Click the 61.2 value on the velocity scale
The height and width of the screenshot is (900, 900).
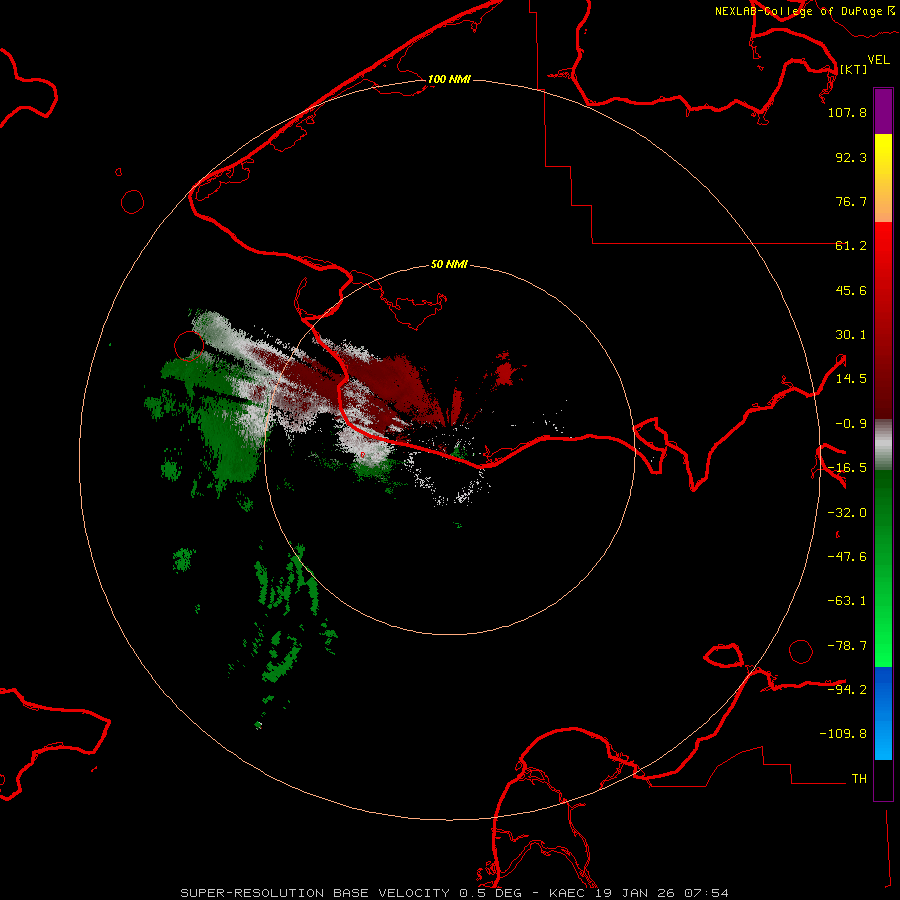851,246
